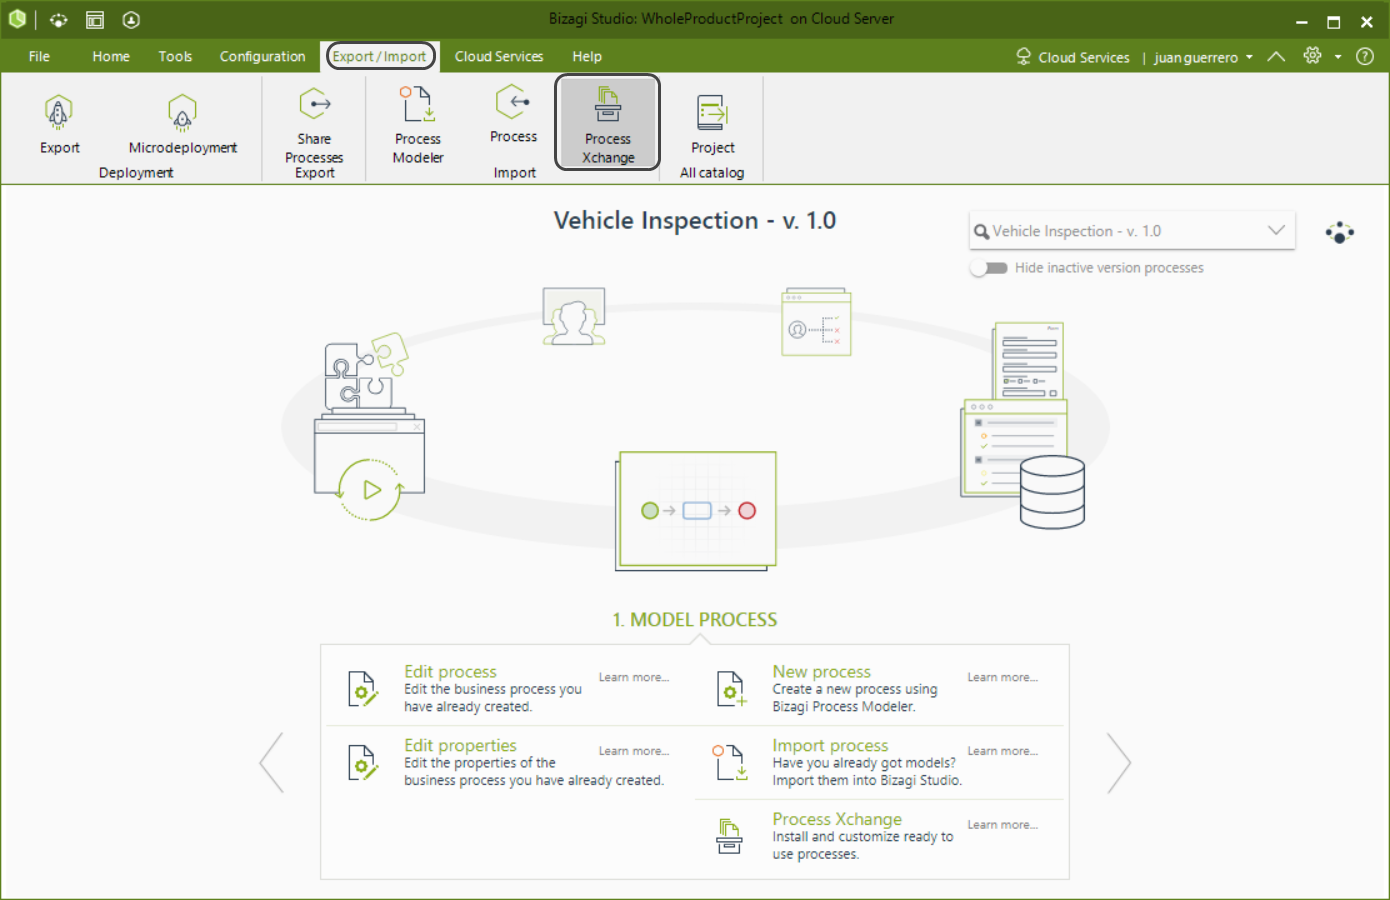Click the help question mark icon
Image resolution: width=1390 pixels, height=900 pixels.
[x=1365, y=56]
